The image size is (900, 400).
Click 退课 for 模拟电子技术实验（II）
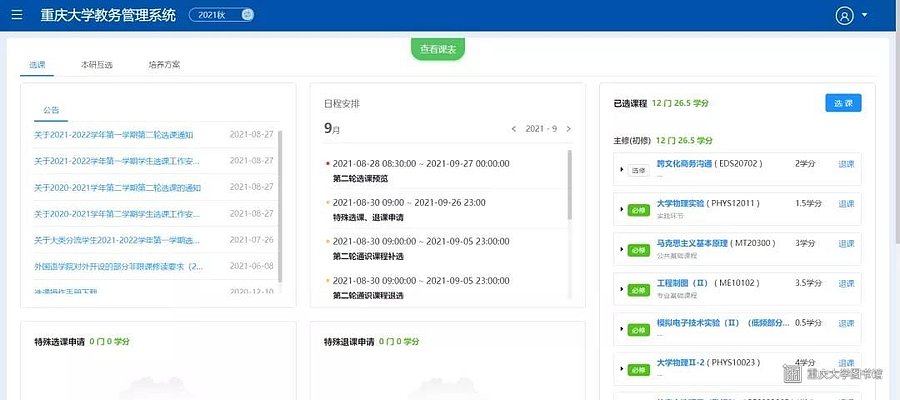click(x=846, y=323)
